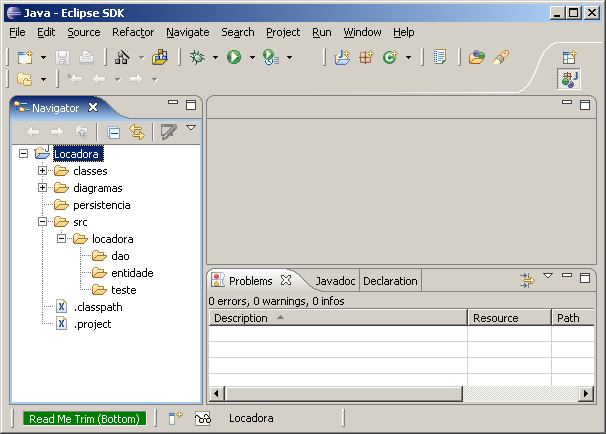Sort by the Description column header
Screen dimensions: 606x434
point(240,318)
